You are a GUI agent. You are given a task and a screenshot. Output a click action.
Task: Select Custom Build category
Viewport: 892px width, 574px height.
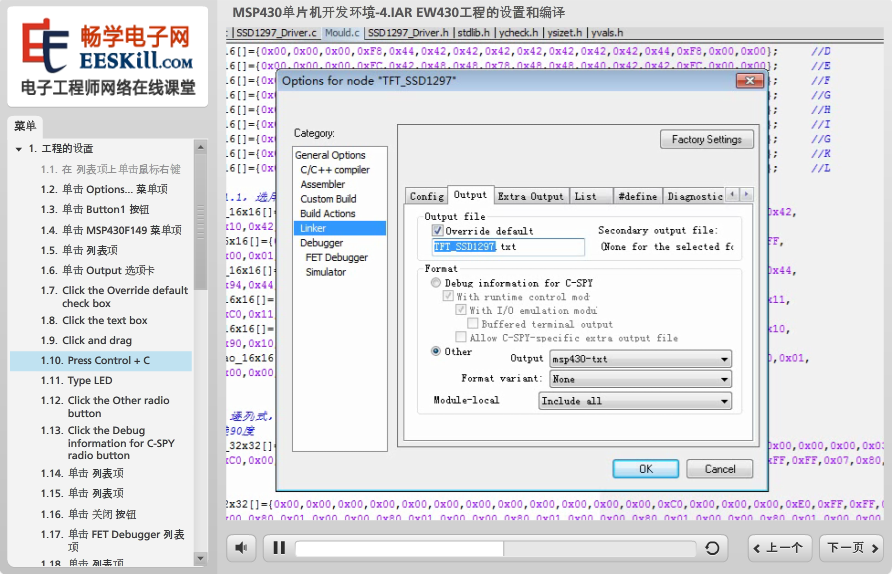[328, 199]
